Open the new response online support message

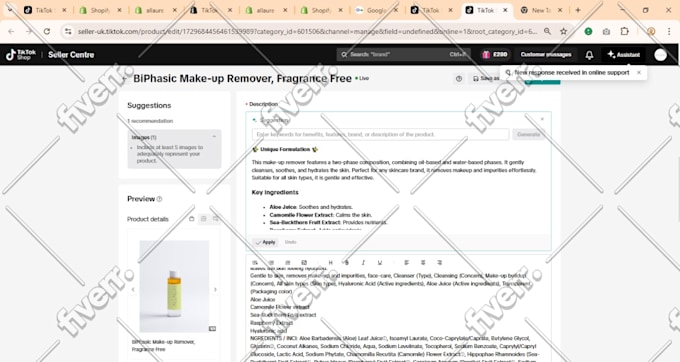click(572, 73)
